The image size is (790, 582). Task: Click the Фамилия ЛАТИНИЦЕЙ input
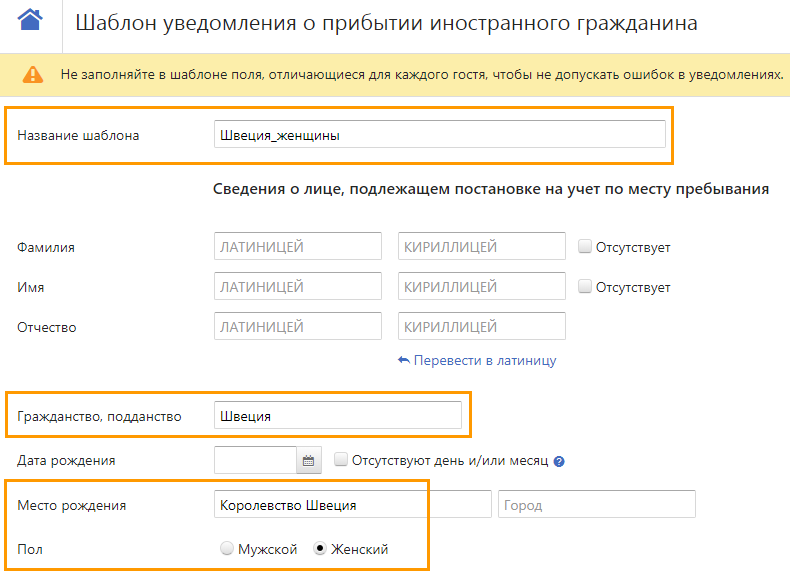point(298,246)
